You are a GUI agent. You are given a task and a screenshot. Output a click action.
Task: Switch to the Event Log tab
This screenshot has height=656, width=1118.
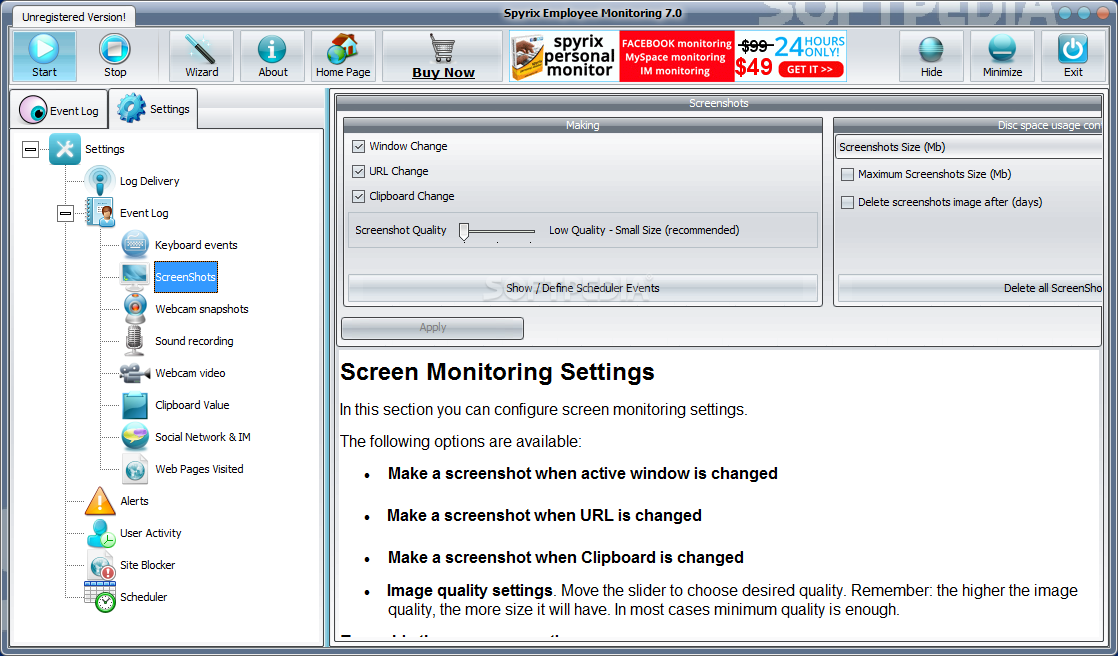click(59, 110)
